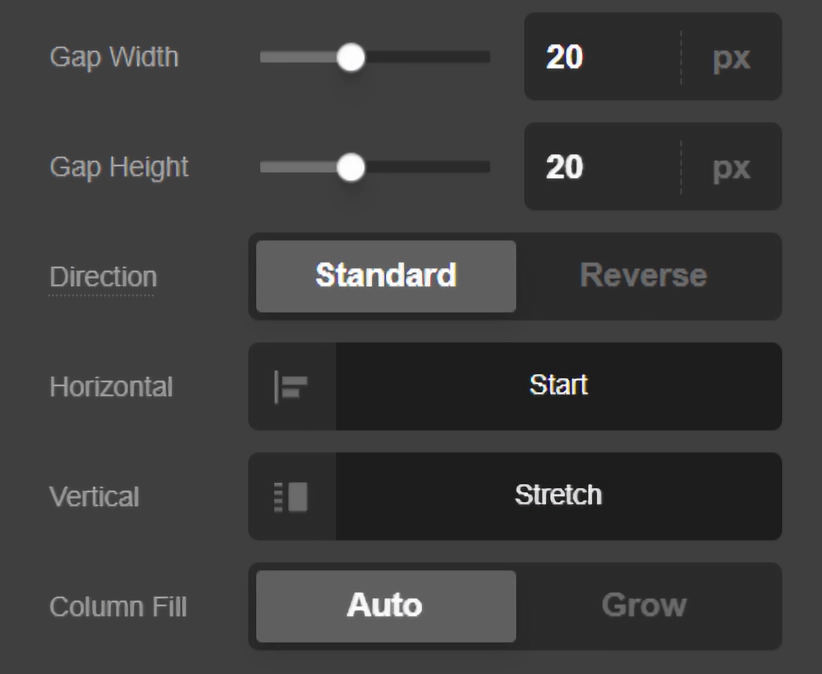Set Column Fill to Auto

point(385,606)
